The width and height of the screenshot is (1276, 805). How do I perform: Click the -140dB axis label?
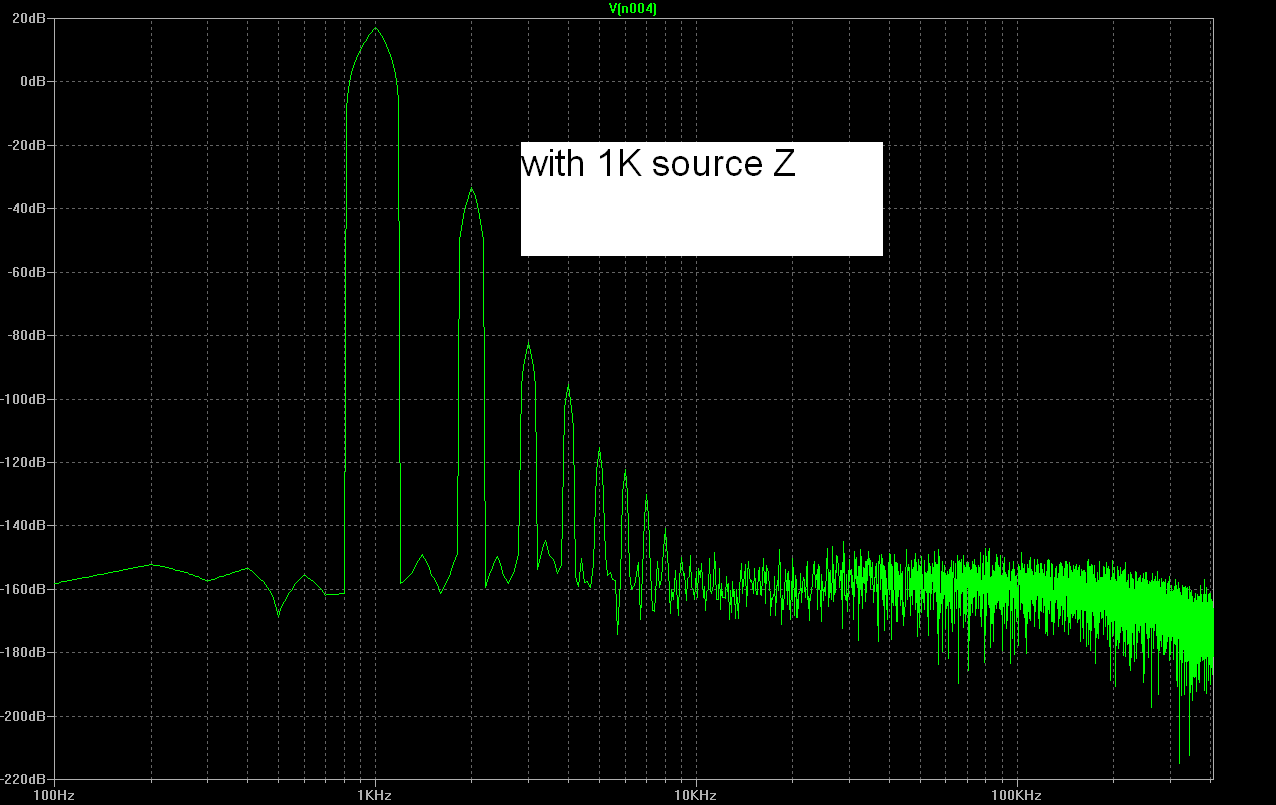[24, 526]
